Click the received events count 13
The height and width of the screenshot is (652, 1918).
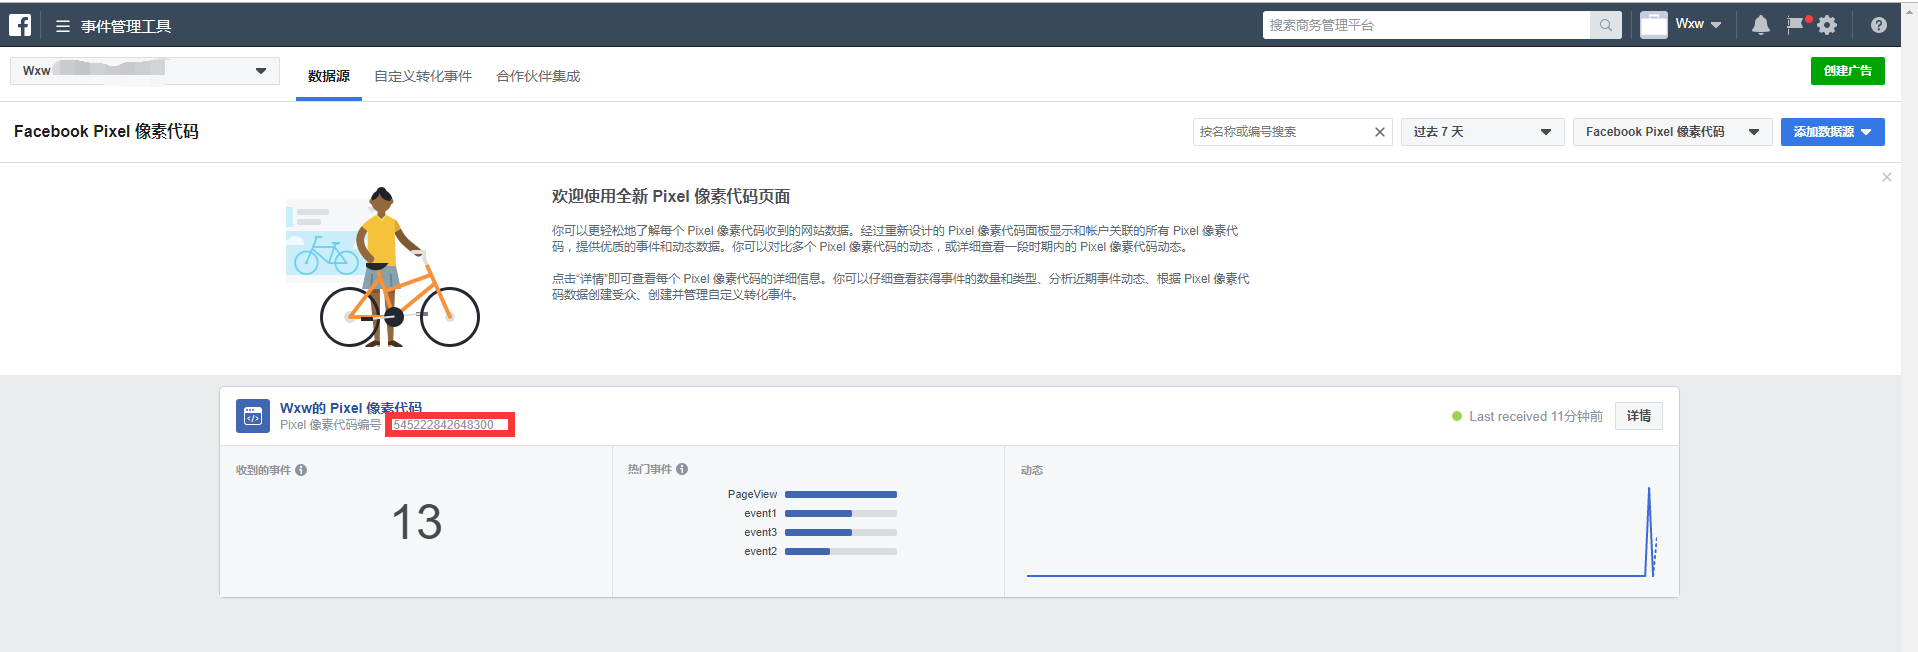click(x=417, y=522)
